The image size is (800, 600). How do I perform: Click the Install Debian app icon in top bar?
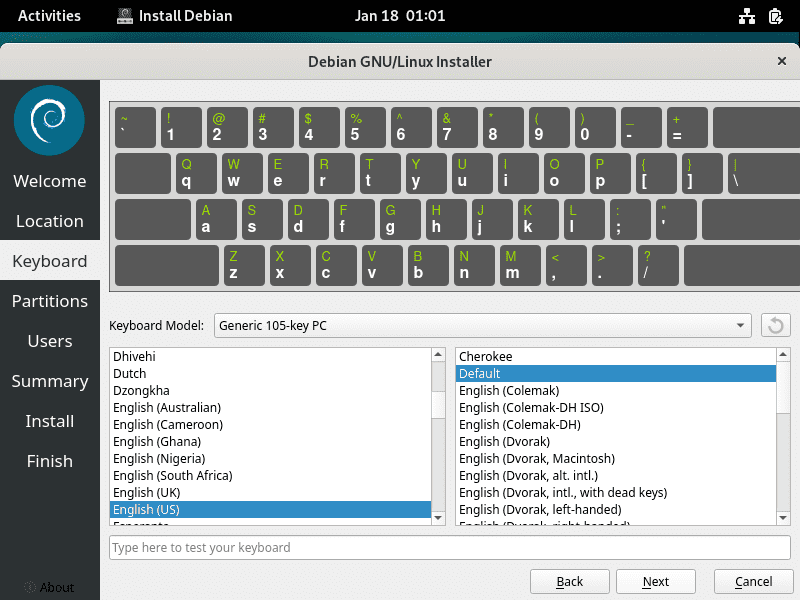124,16
